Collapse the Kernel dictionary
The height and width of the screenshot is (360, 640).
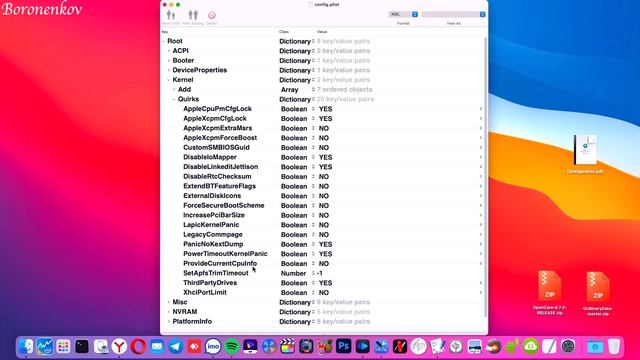tap(169, 80)
